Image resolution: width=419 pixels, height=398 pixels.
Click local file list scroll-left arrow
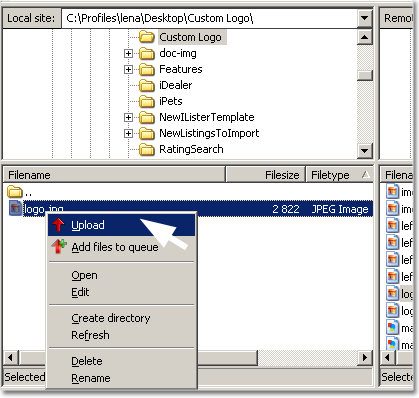point(11,358)
